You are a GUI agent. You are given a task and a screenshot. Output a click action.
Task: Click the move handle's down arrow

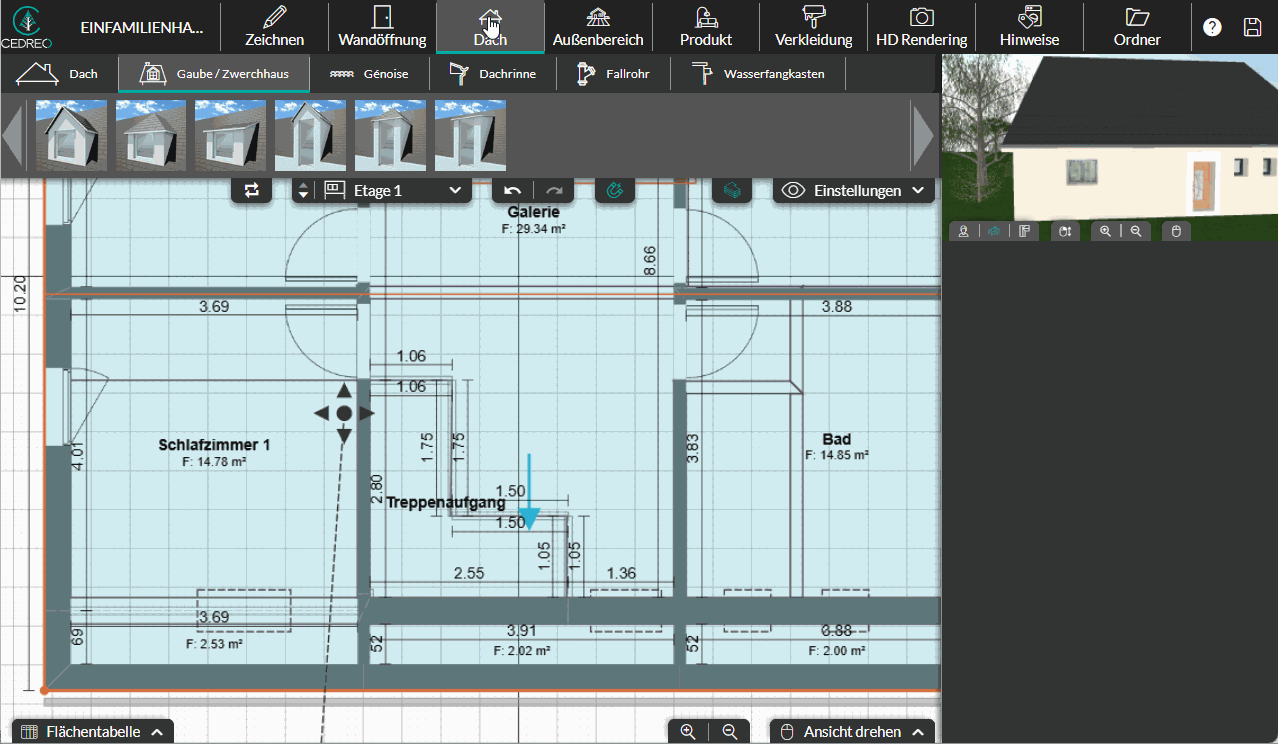344,435
